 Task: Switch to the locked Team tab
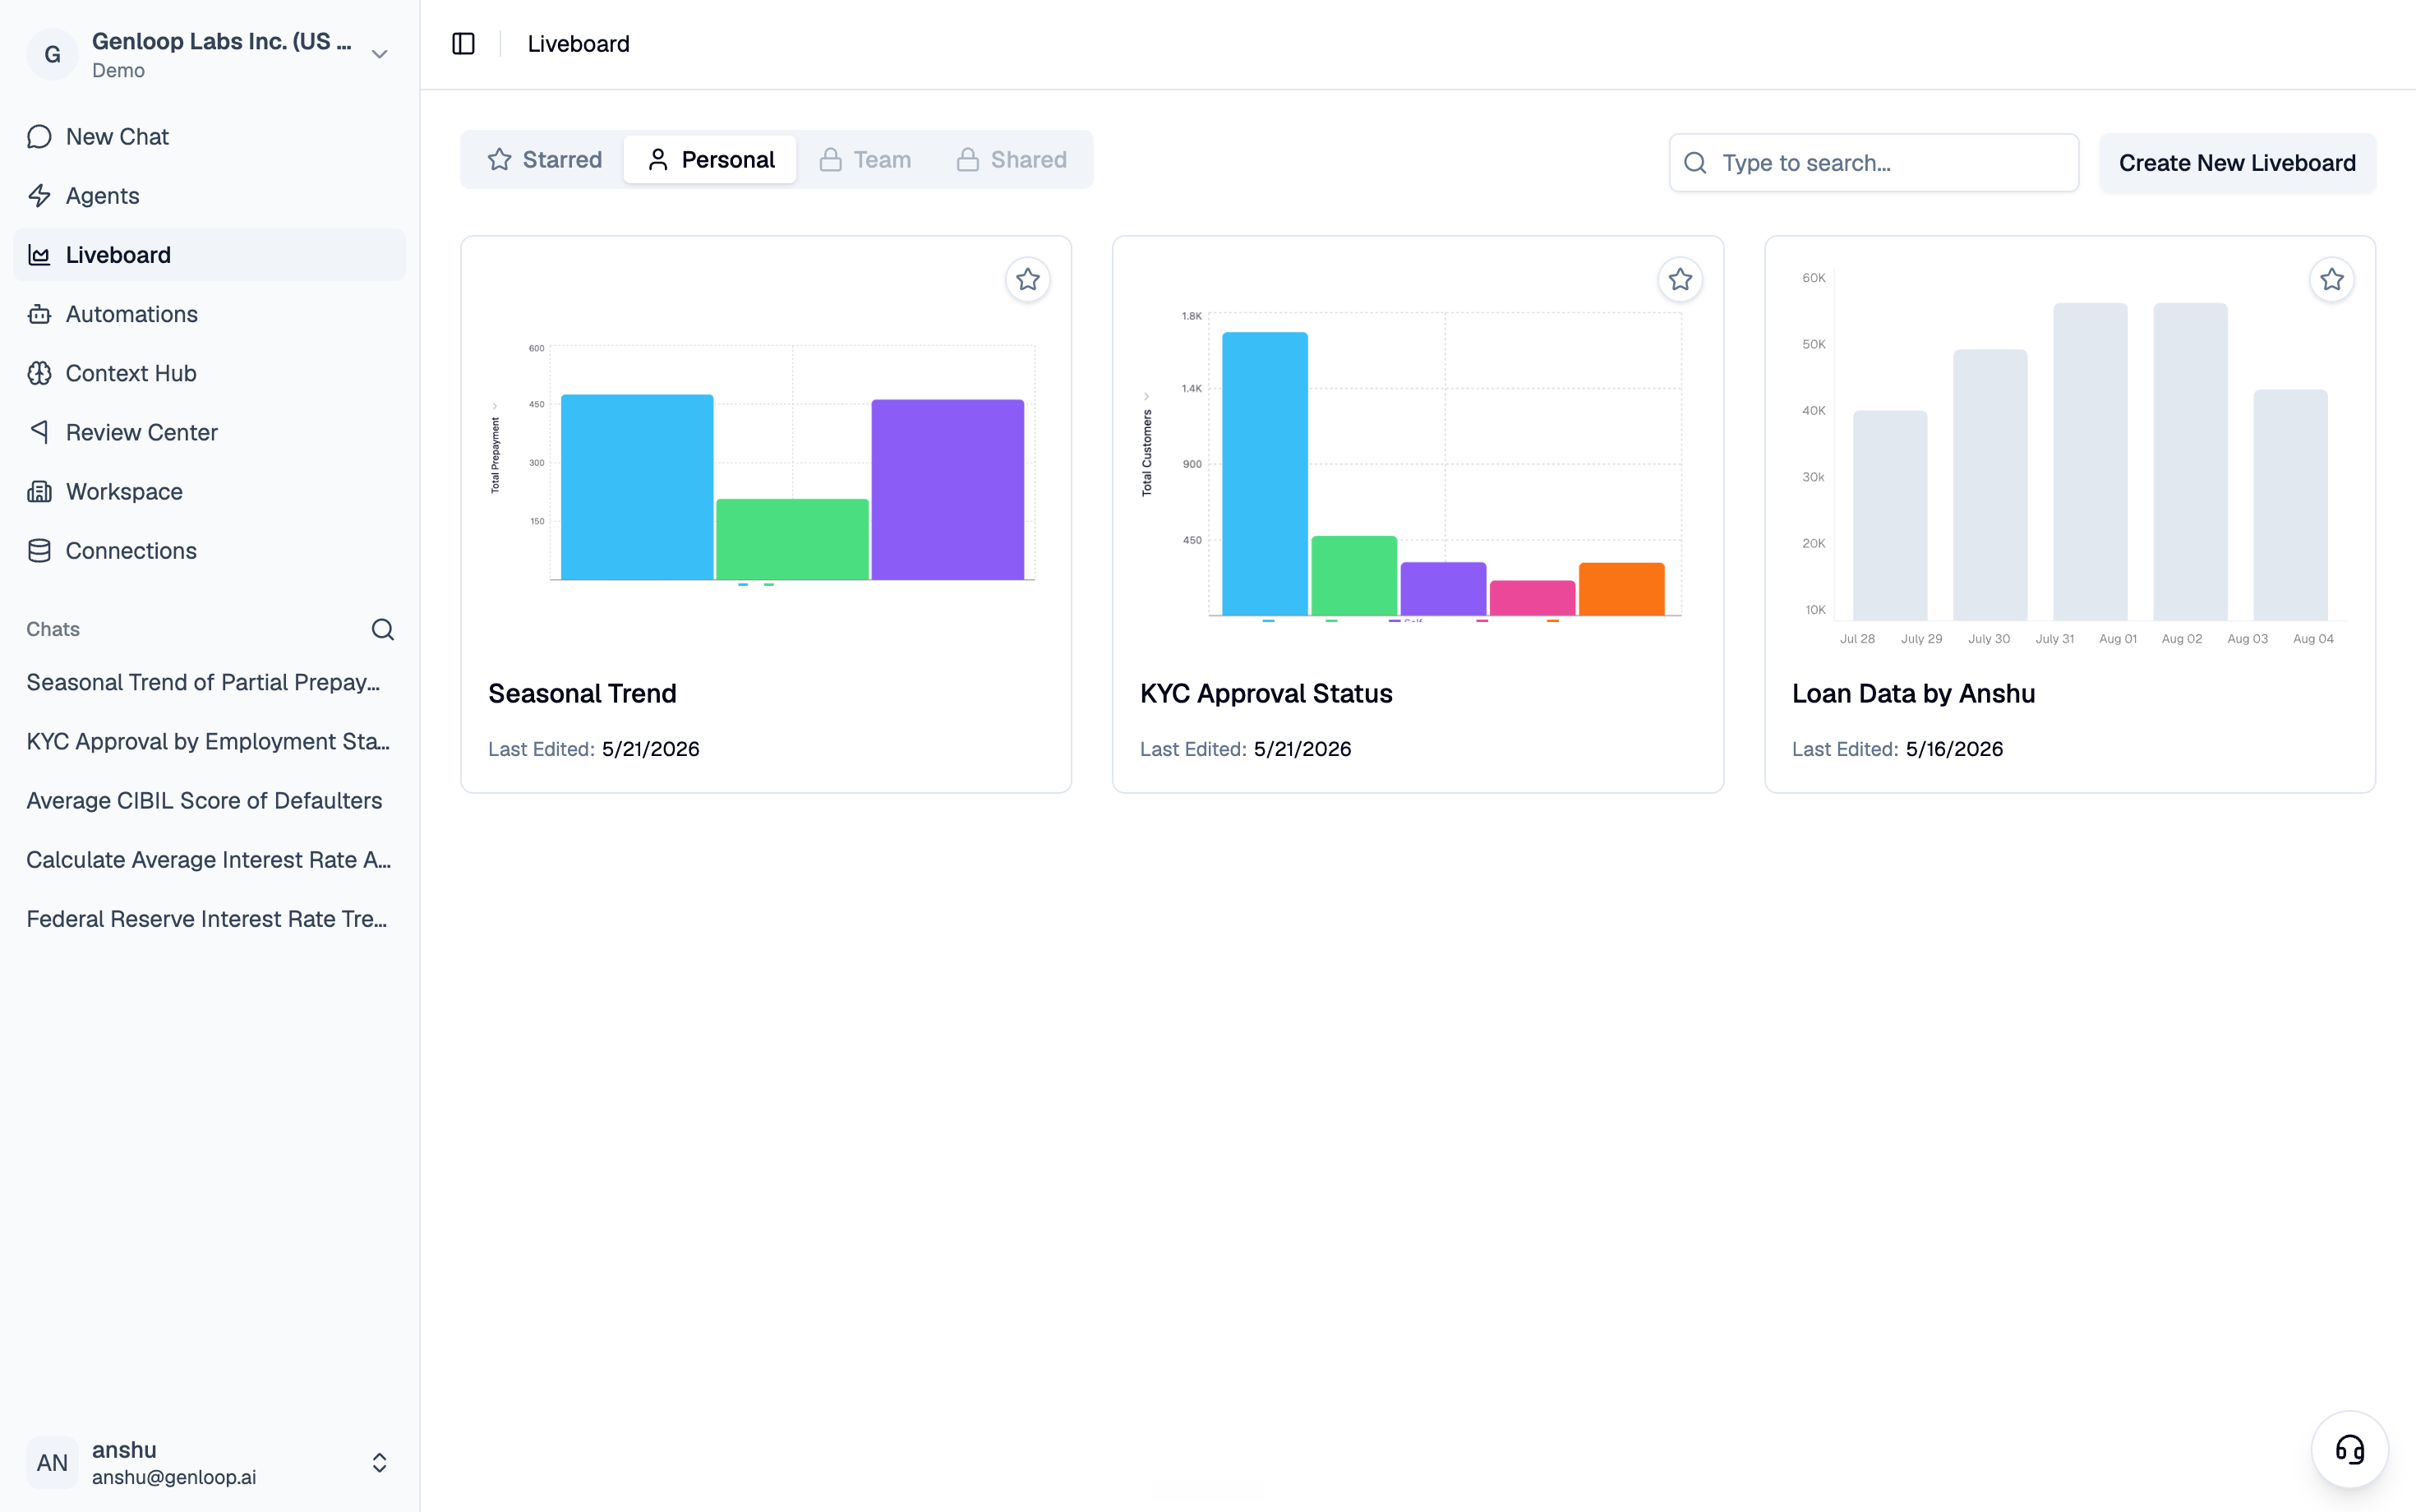866,160
